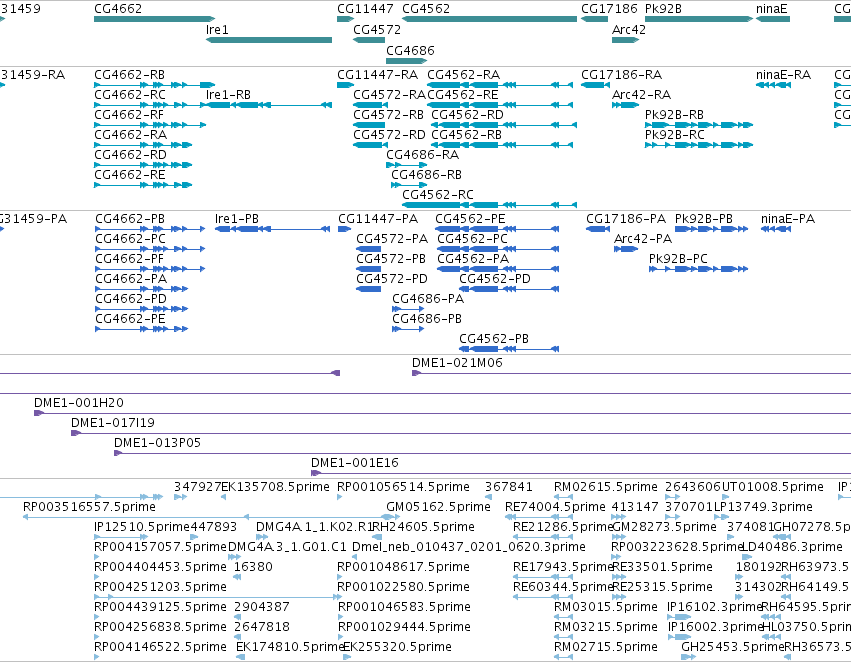Open protein CG11447-PA
The width and height of the screenshot is (851, 662).
378,219
